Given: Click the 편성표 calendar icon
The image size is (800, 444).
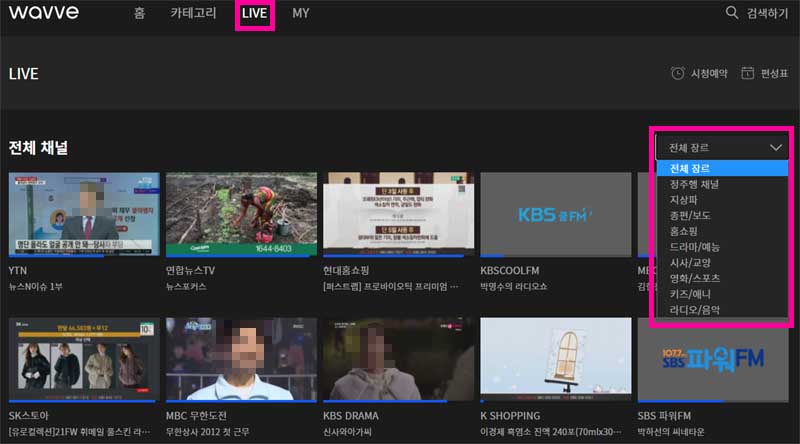Looking at the screenshot, I should (x=747, y=73).
